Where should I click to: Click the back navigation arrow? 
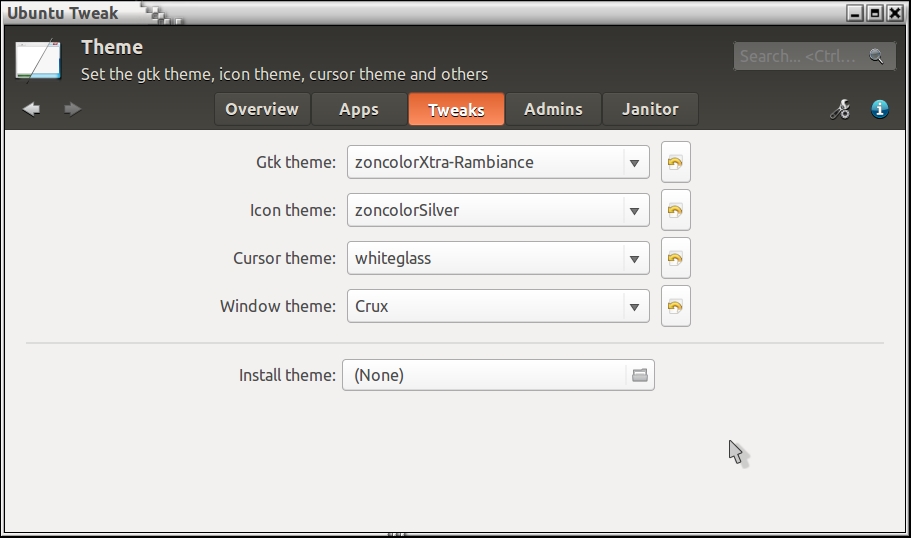click(x=31, y=109)
